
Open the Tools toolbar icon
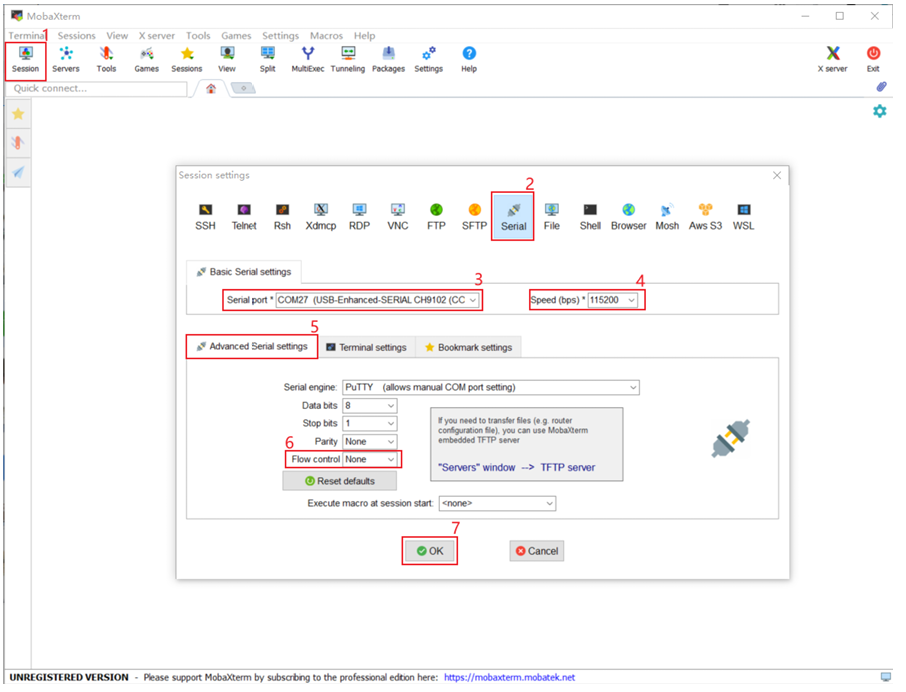[106, 60]
